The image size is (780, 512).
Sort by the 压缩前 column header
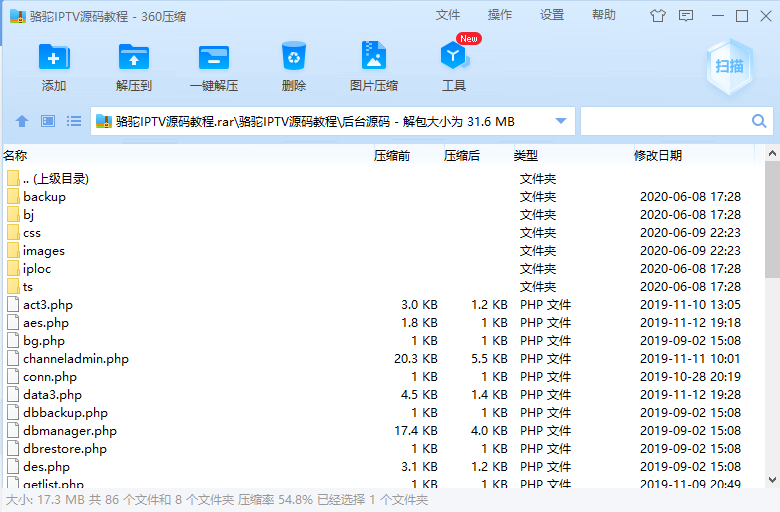tap(392, 156)
